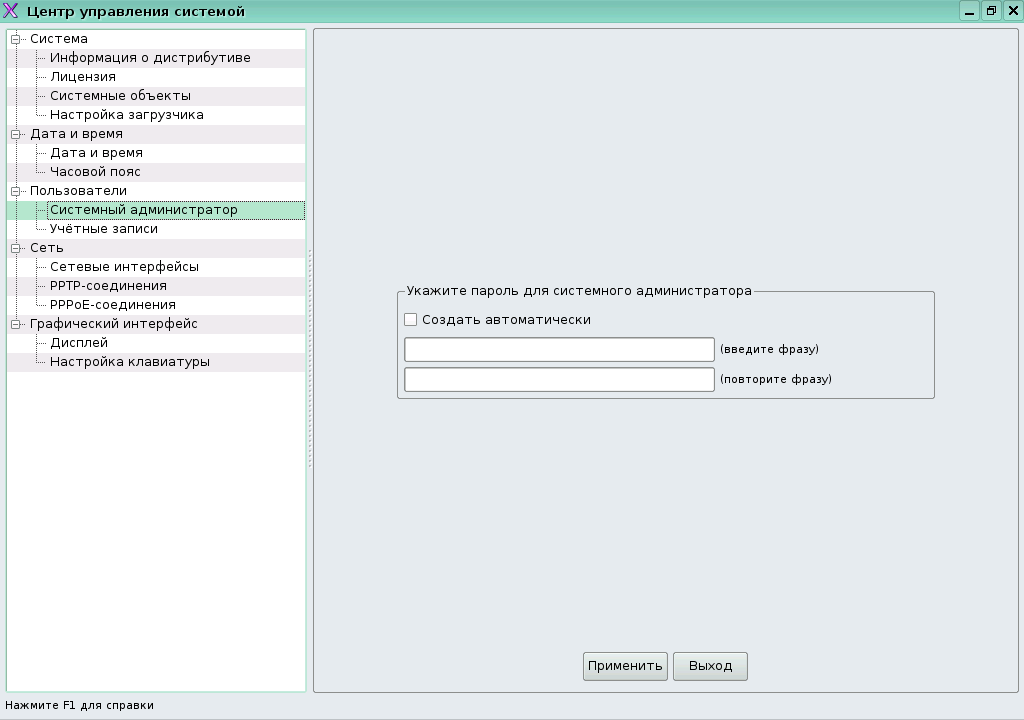Open Часовой пояс settings
Viewport: 1024px width, 720px height.
pos(95,172)
